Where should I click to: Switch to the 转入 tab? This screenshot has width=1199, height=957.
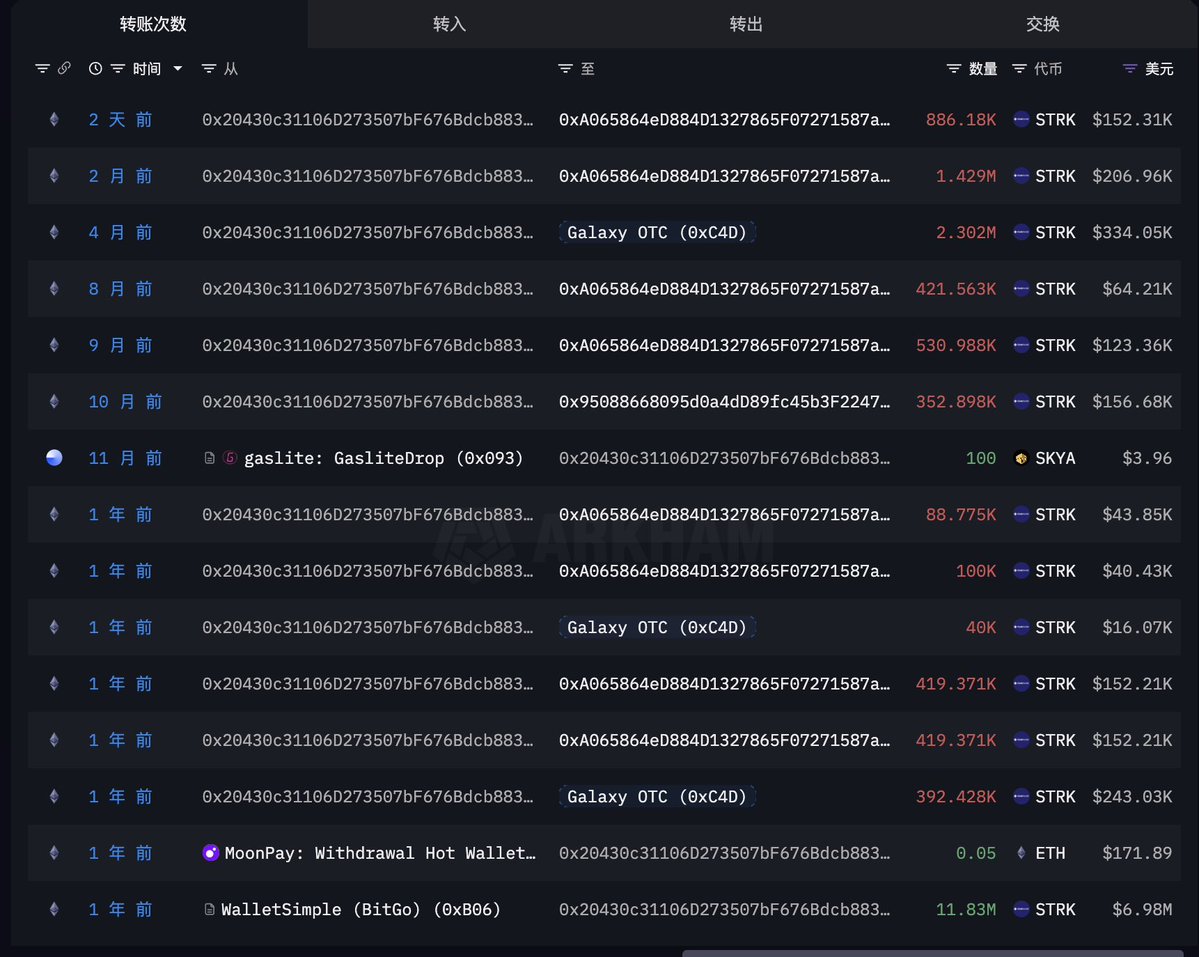[448, 24]
